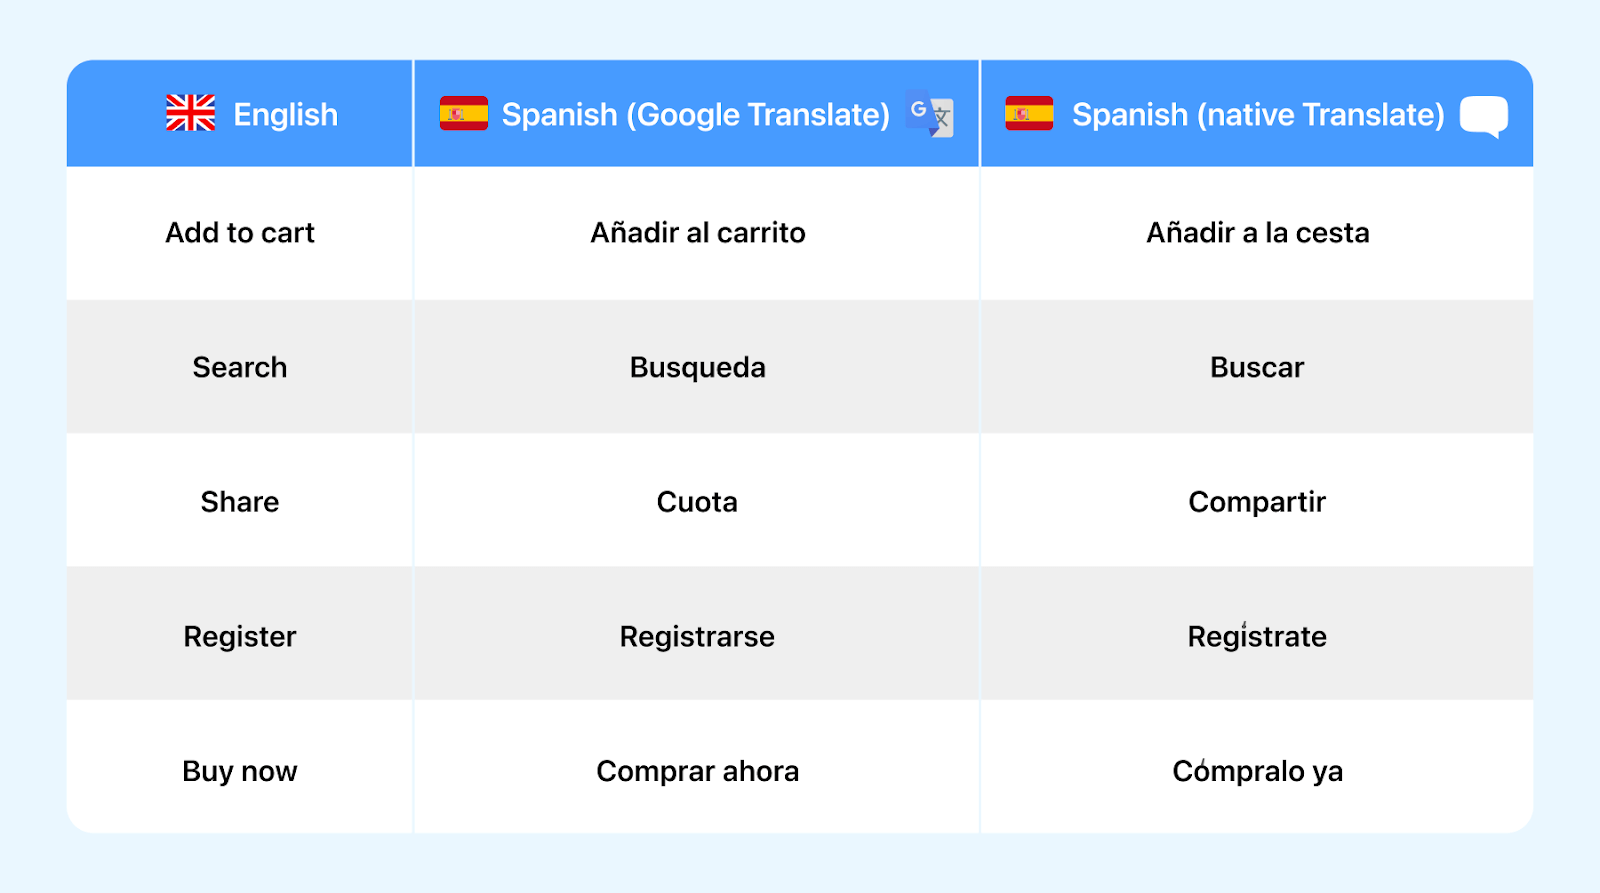Click the "Regístrate" cell
The image size is (1600, 893).
pos(1257,636)
